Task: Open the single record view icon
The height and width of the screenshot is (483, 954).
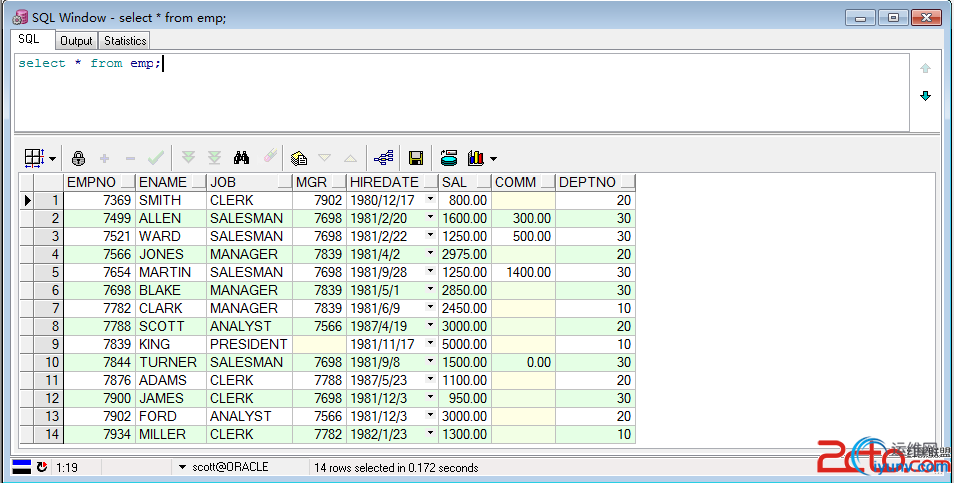Action: [299, 159]
